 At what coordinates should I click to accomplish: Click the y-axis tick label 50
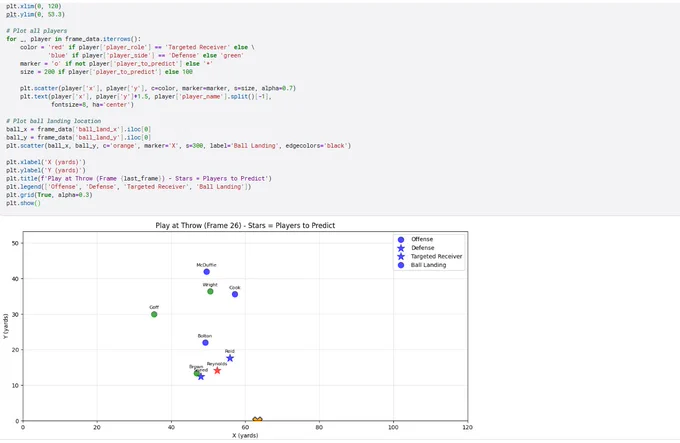point(16,244)
